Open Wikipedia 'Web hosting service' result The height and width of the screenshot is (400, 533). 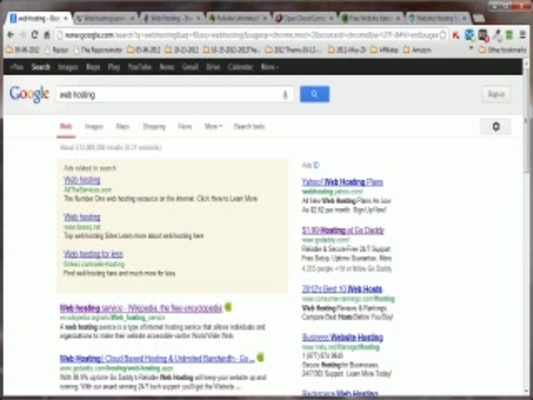pyautogui.click(x=141, y=308)
